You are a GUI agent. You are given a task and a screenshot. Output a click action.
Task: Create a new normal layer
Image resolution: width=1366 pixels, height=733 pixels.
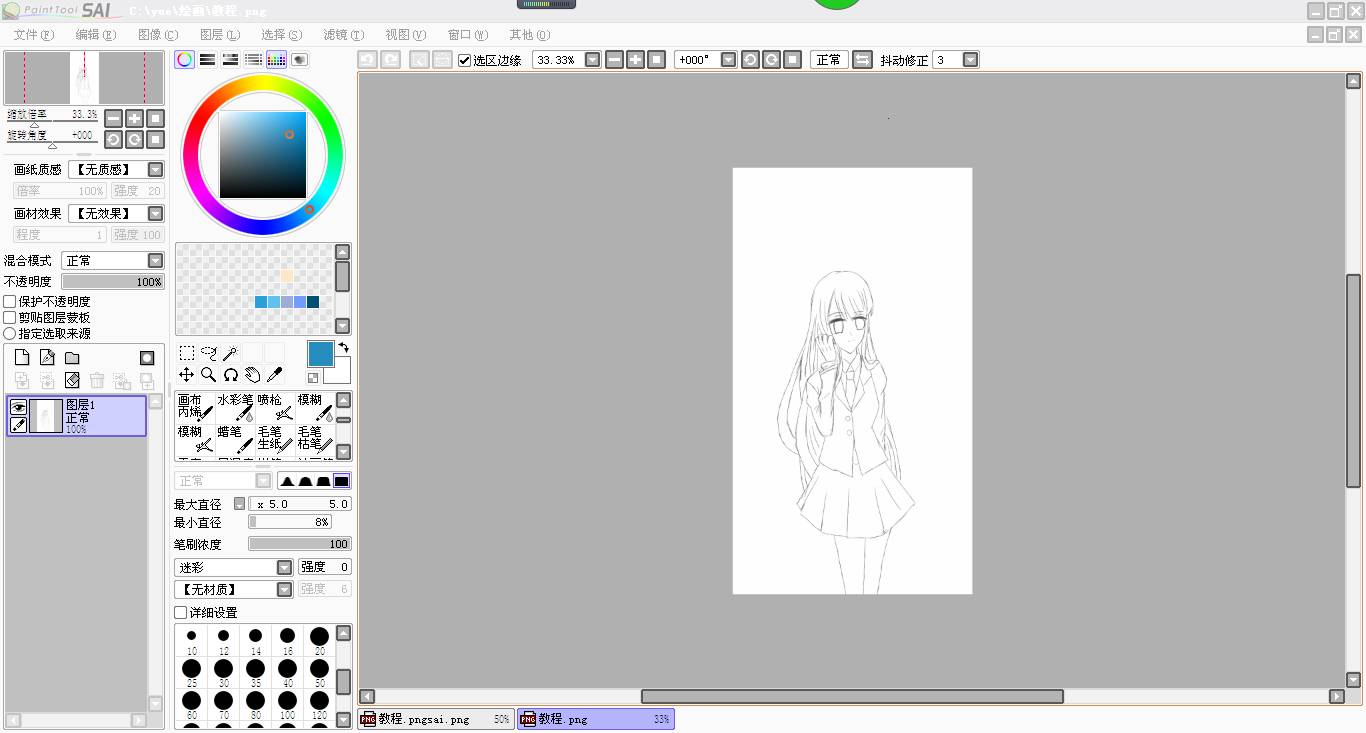point(22,358)
